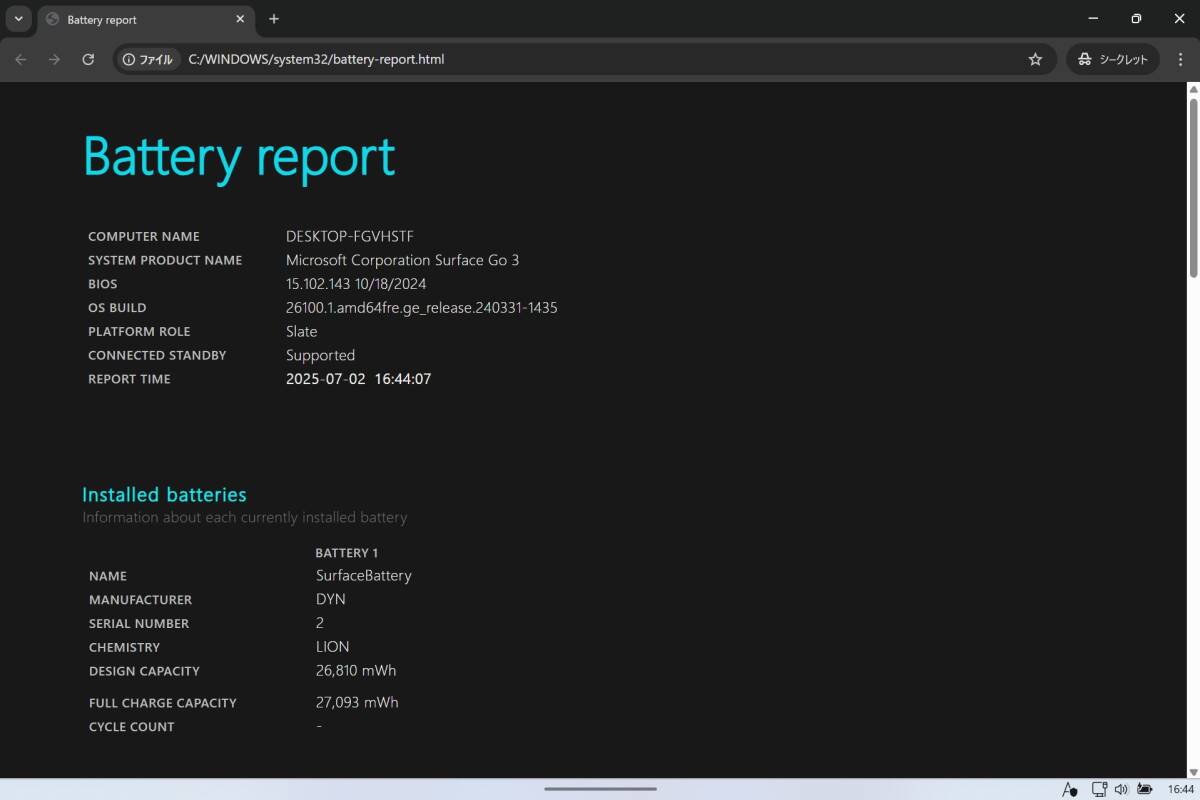
Task: Click the OS build value 26100.1.amd64fre
Action: pyautogui.click(x=421, y=308)
